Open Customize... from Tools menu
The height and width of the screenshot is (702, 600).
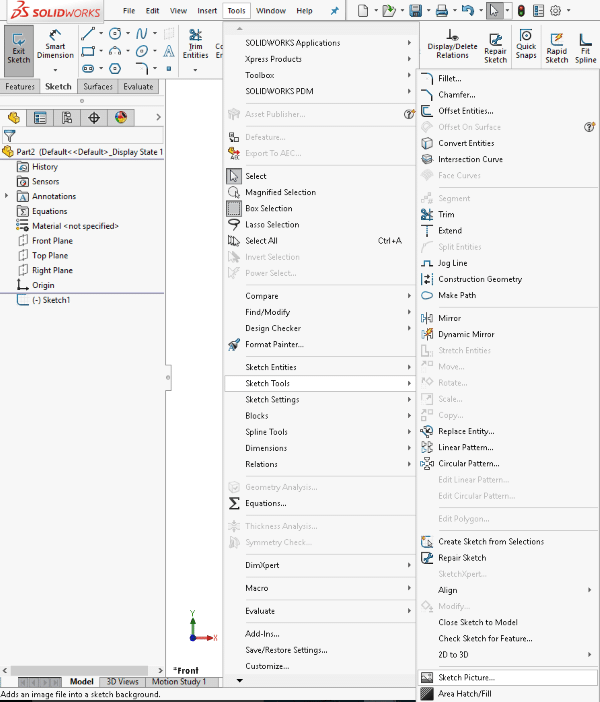pos(267,667)
